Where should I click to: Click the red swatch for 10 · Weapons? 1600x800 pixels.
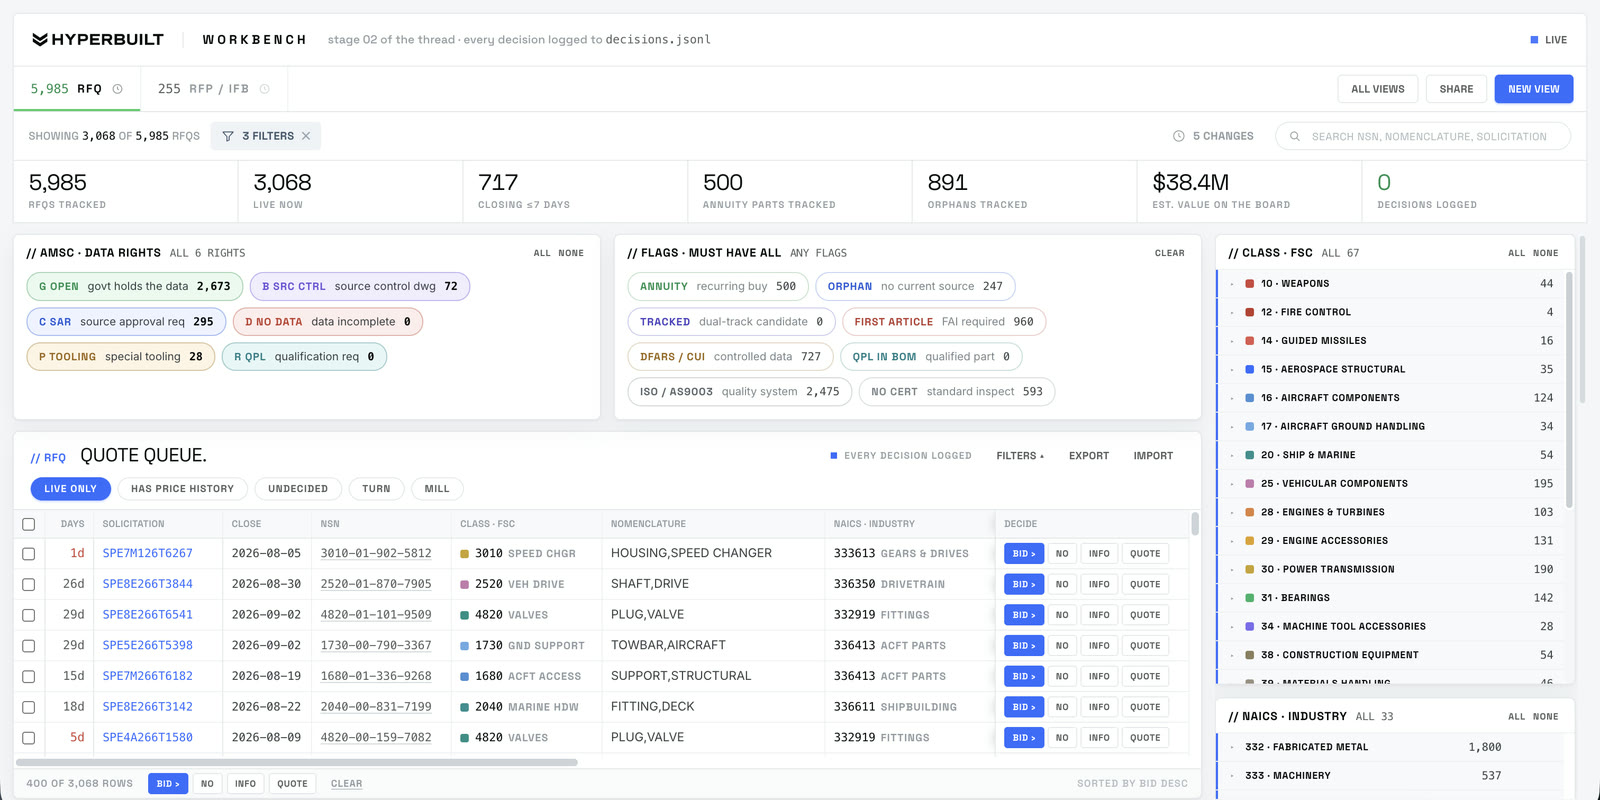pos(1250,284)
